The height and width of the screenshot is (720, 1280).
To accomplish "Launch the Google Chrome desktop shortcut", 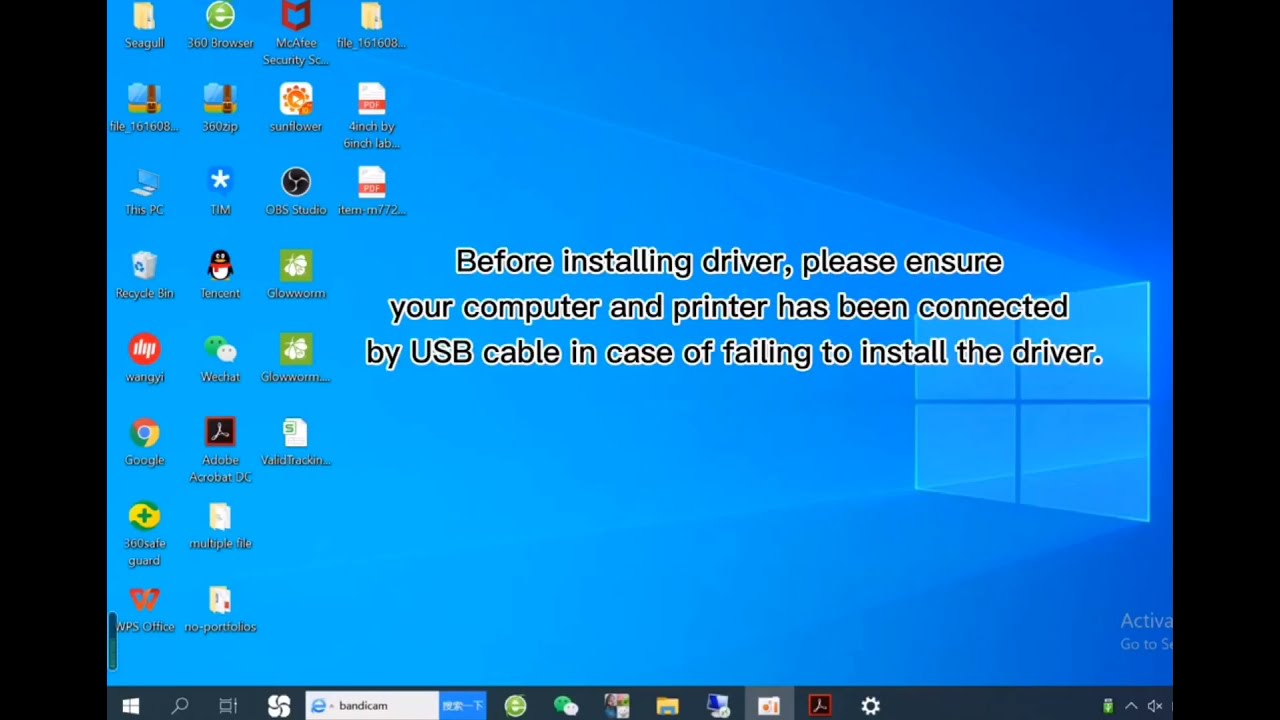I will coord(144,441).
